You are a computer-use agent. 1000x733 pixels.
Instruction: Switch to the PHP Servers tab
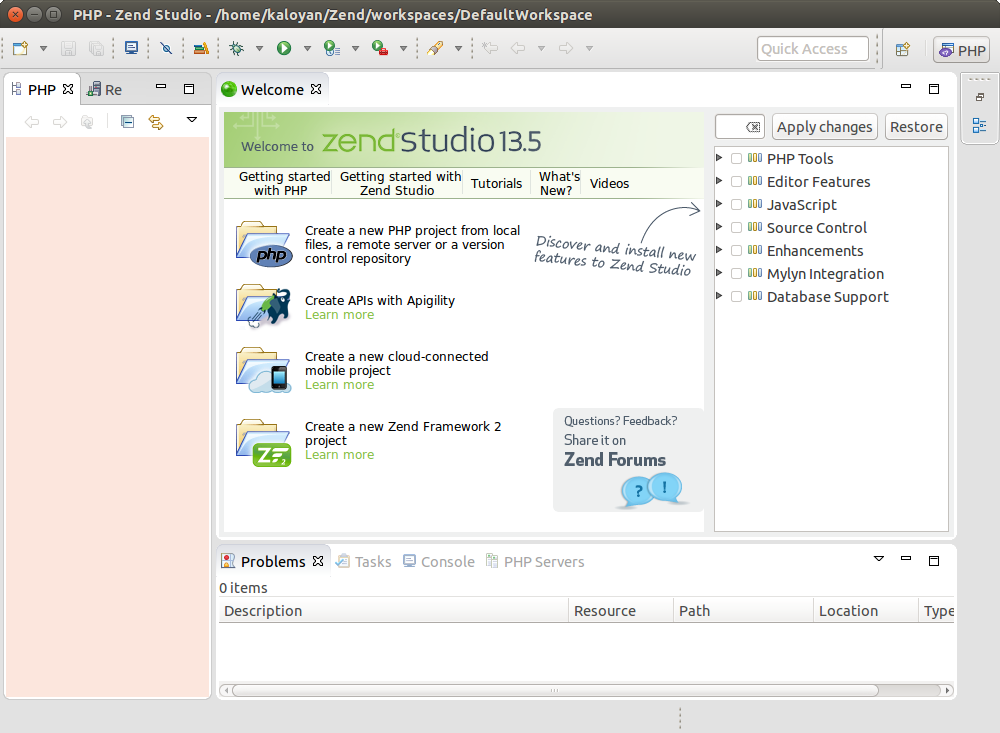click(535, 562)
